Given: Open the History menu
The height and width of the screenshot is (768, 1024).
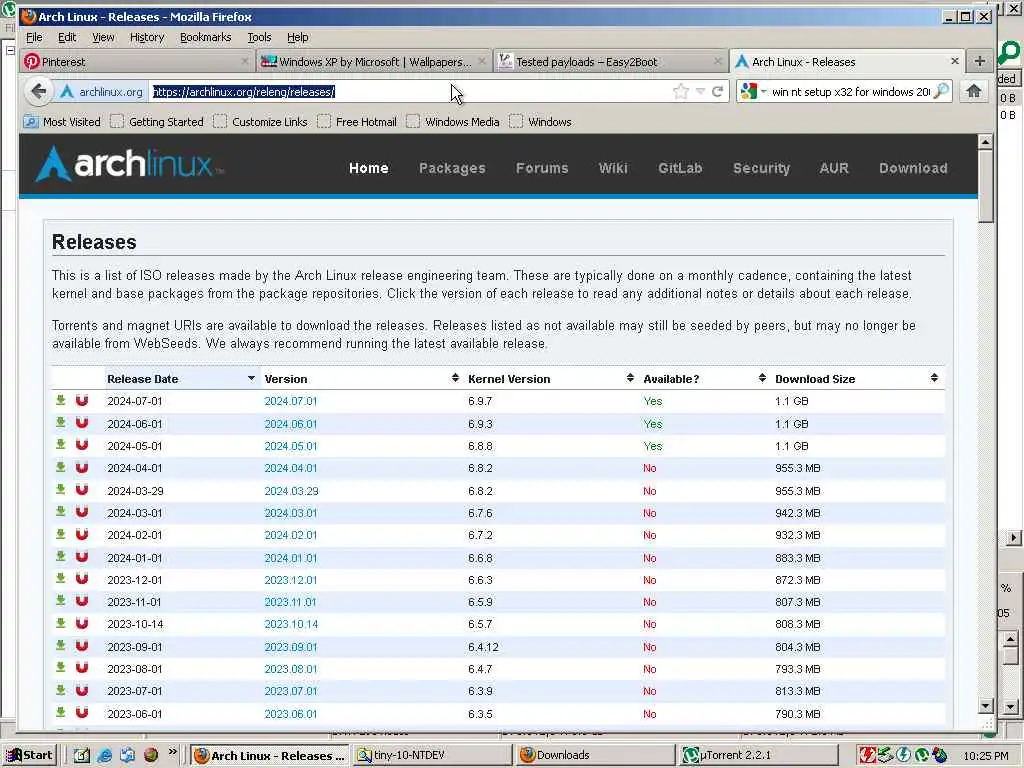Looking at the screenshot, I should coord(147,37).
